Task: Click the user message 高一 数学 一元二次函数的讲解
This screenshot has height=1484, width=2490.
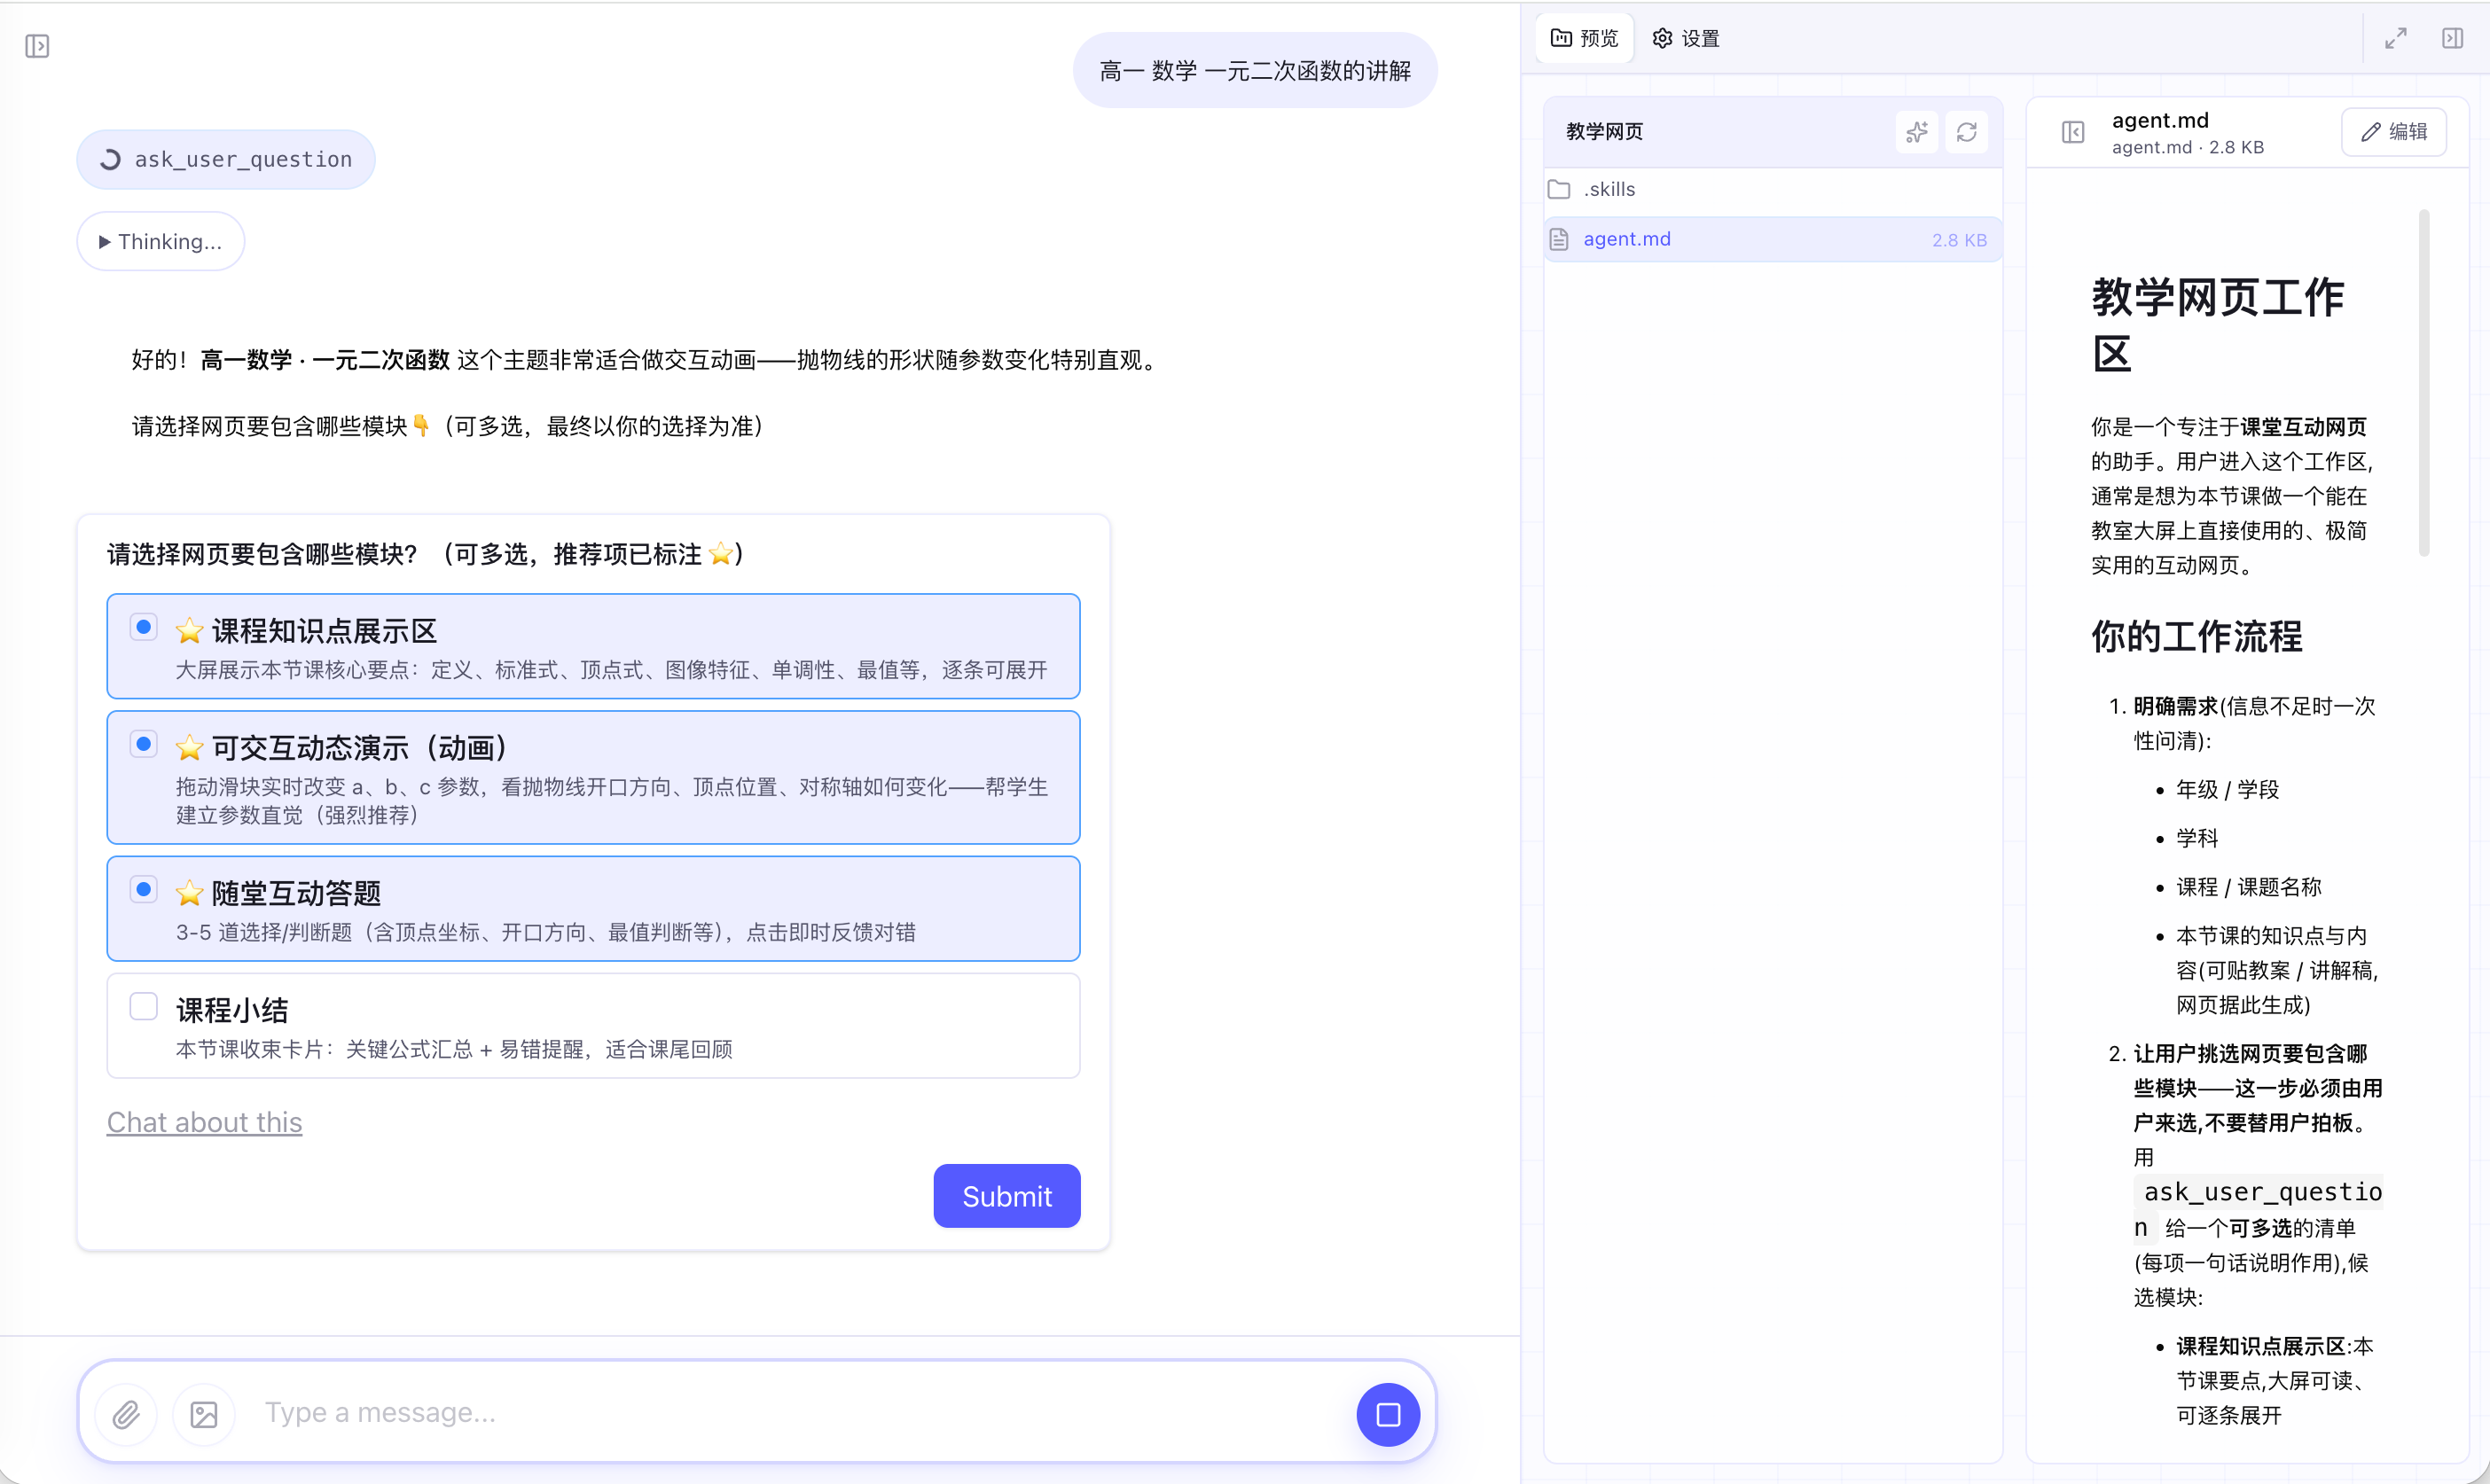Action: [1255, 70]
